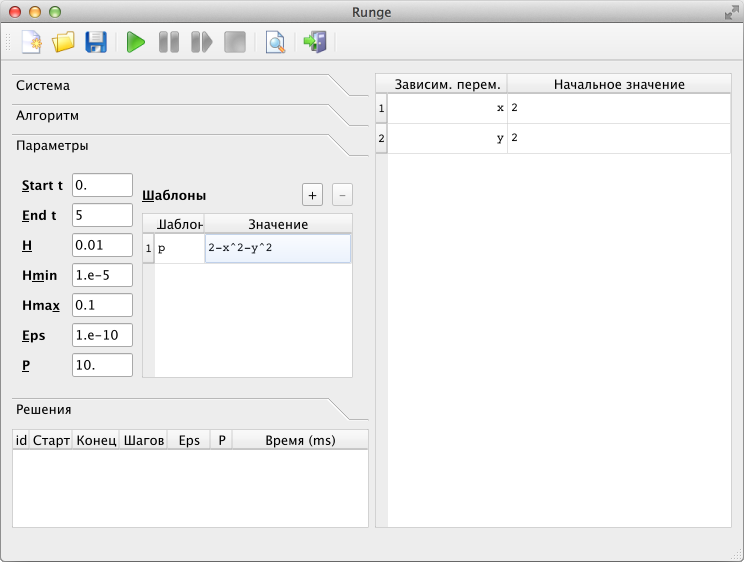Click the P field with 10.

click(x=102, y=365)
